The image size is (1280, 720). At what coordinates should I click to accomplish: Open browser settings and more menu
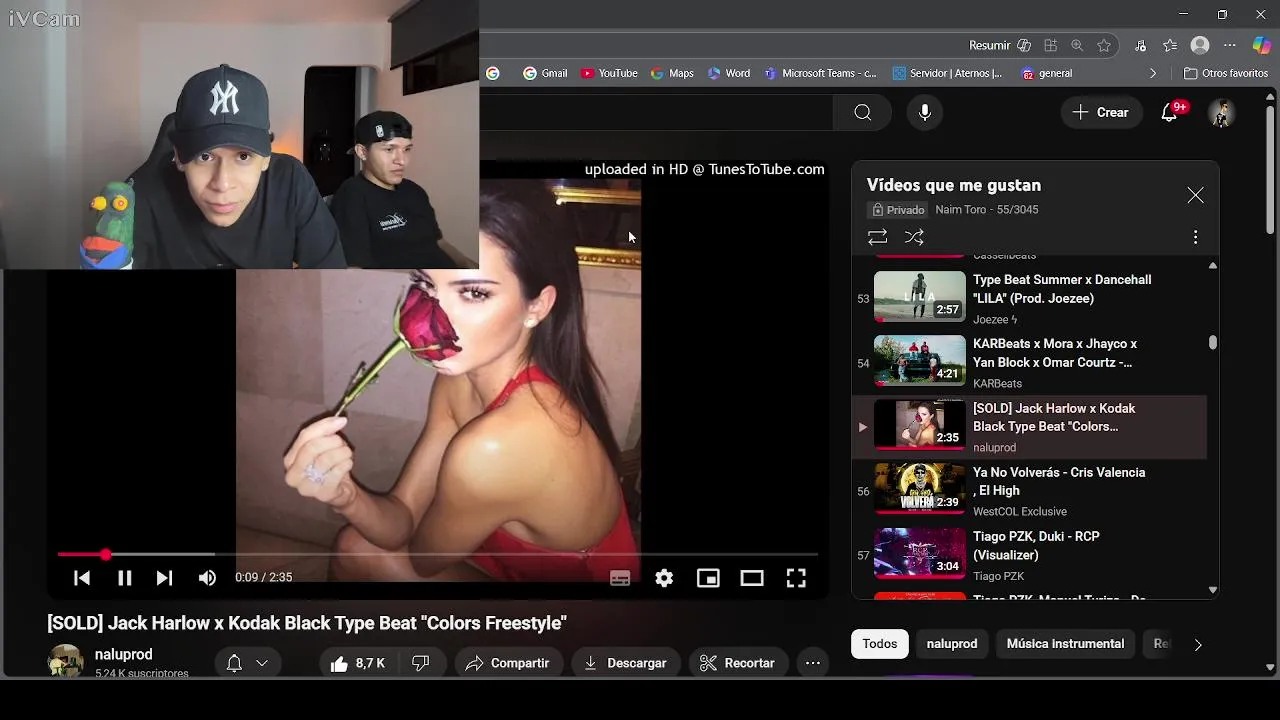tap(1230, 45)
